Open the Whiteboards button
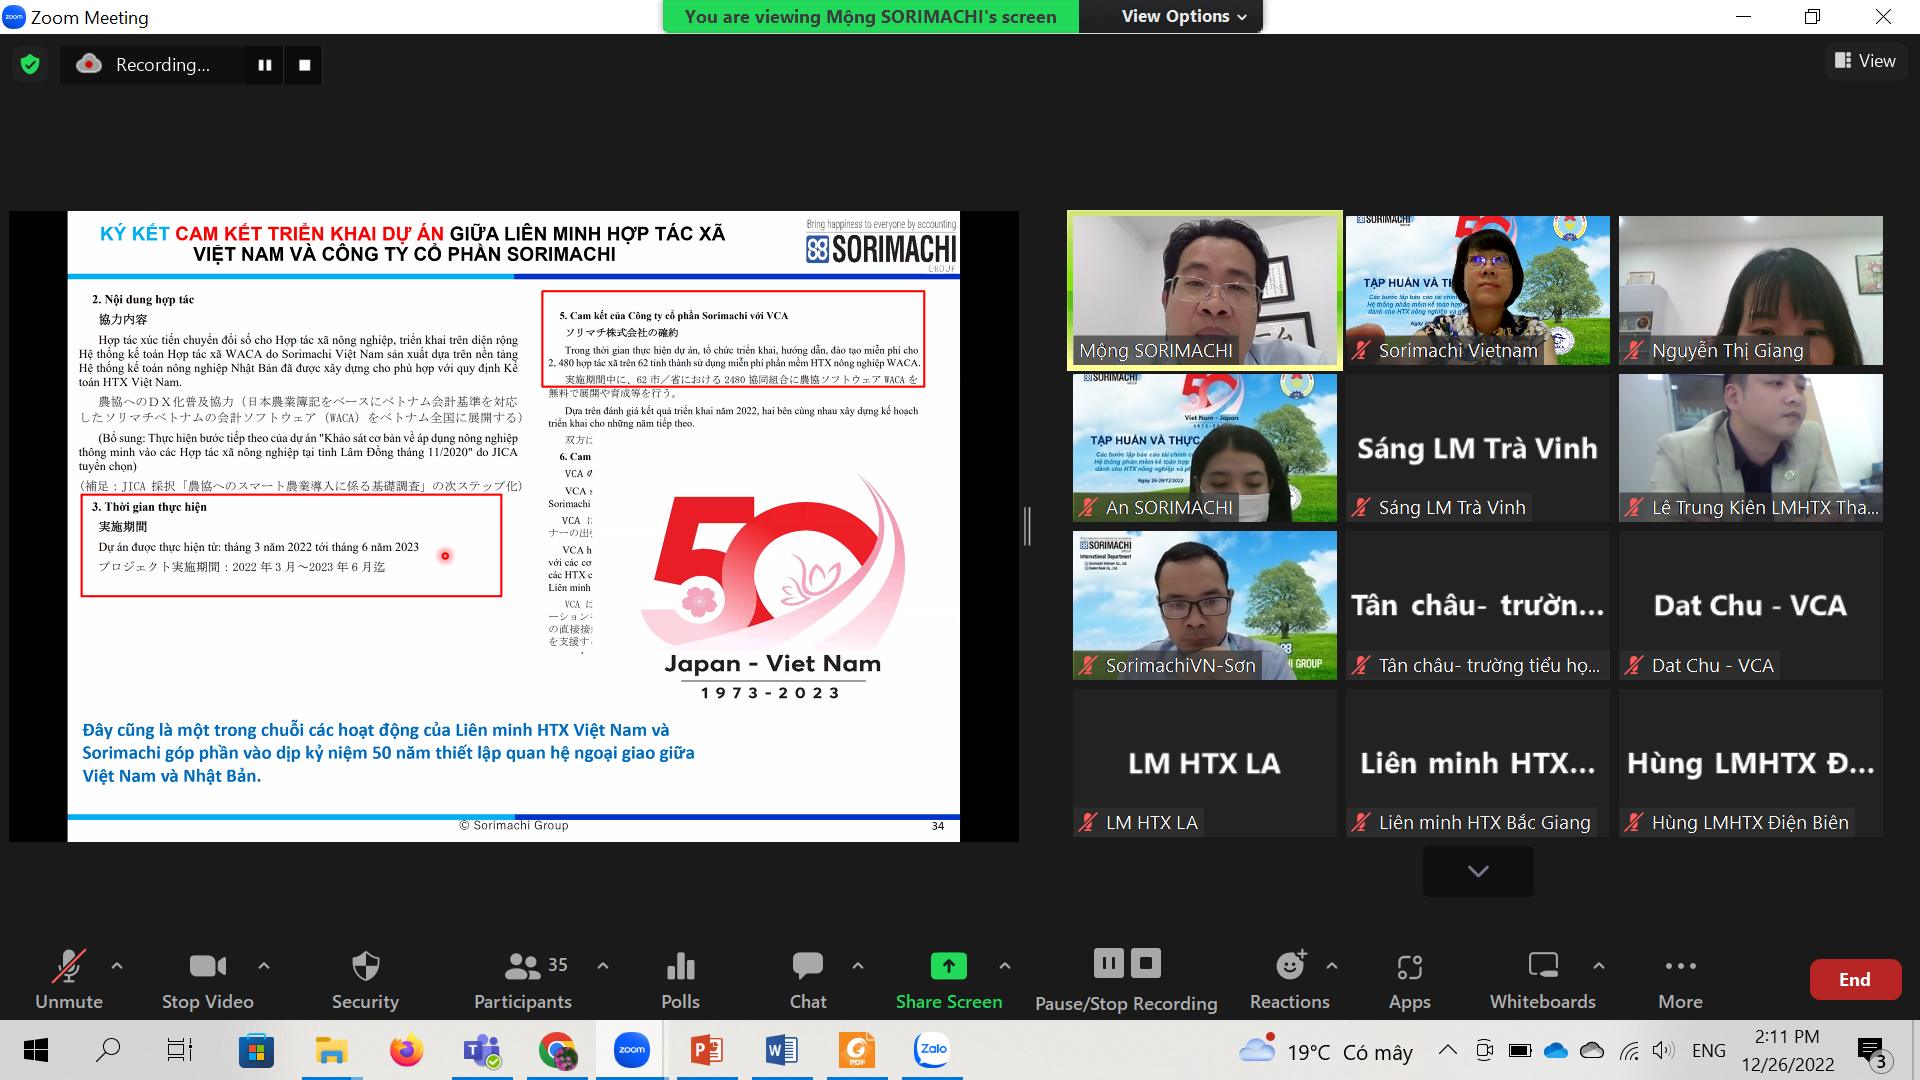 [1543, 982]
